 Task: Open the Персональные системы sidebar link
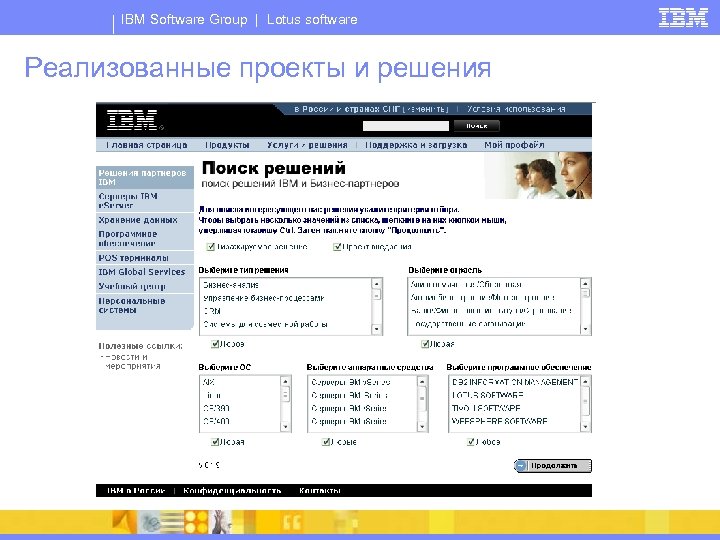(x=145, y=305)
